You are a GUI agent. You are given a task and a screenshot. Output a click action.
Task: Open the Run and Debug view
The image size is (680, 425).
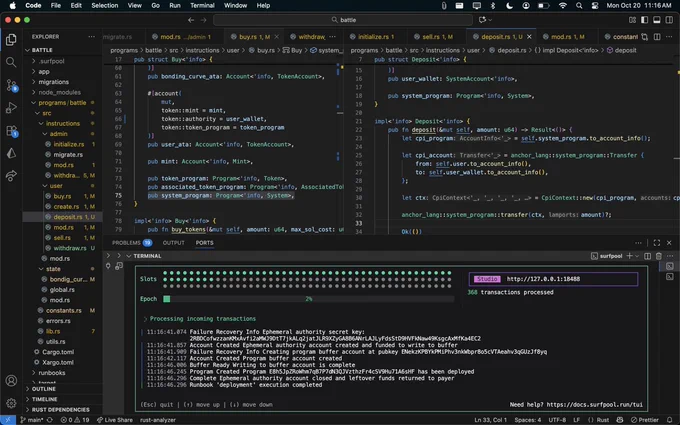(x=11, y=108)
